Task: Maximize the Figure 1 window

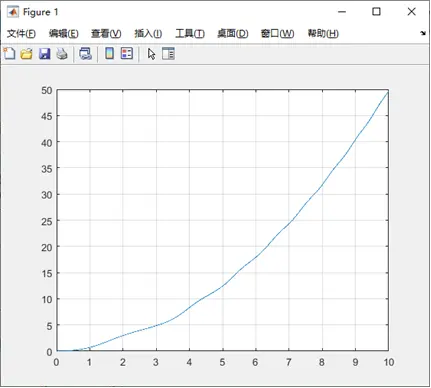Action: [376, 12]
